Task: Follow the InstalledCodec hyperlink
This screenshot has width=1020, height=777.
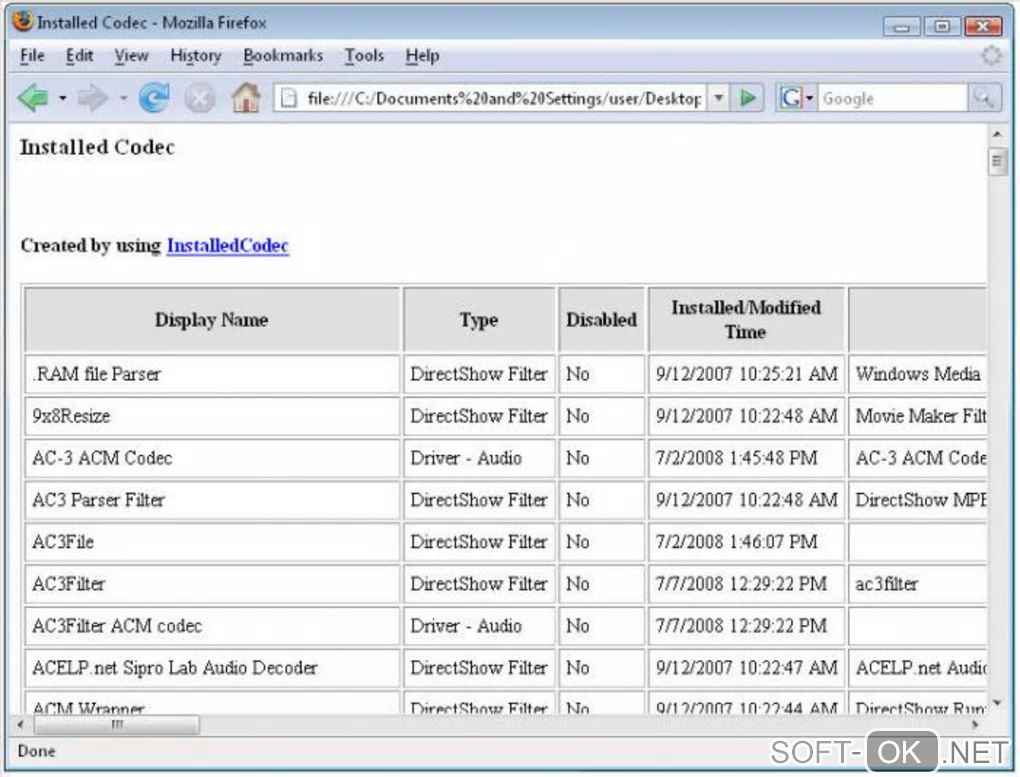Action: click(x=228, y=245)
